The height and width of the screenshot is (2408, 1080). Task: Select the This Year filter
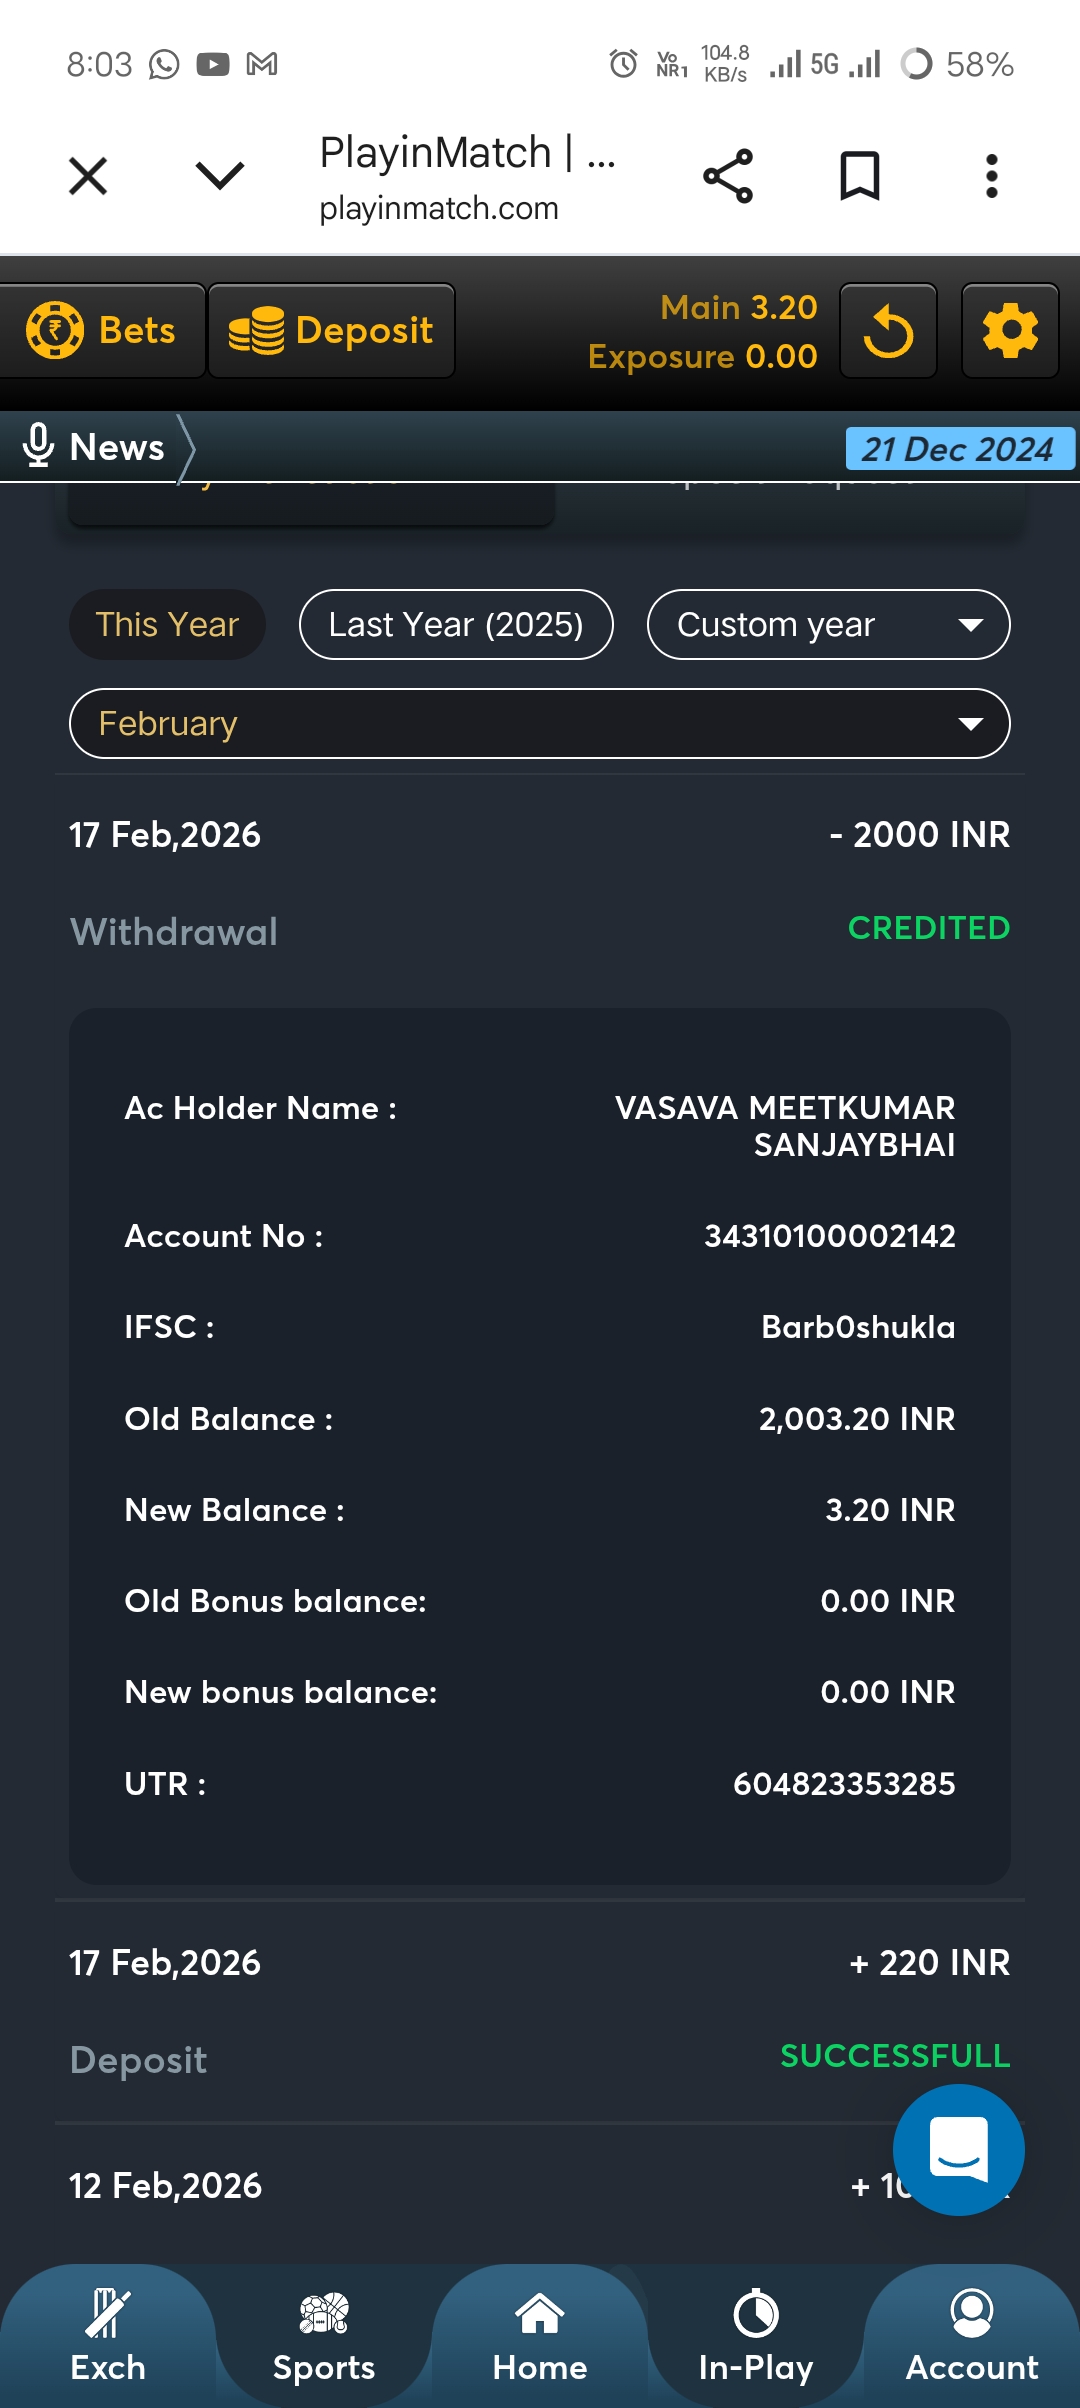tap(167, 625)
